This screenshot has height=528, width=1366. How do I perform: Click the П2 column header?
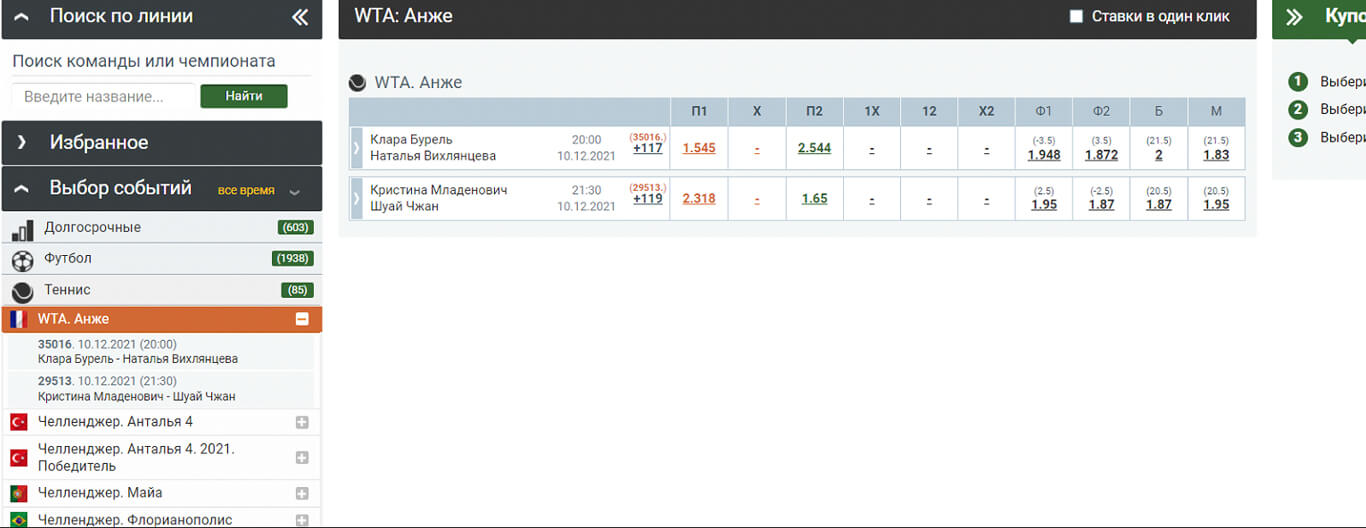[814, 111]
